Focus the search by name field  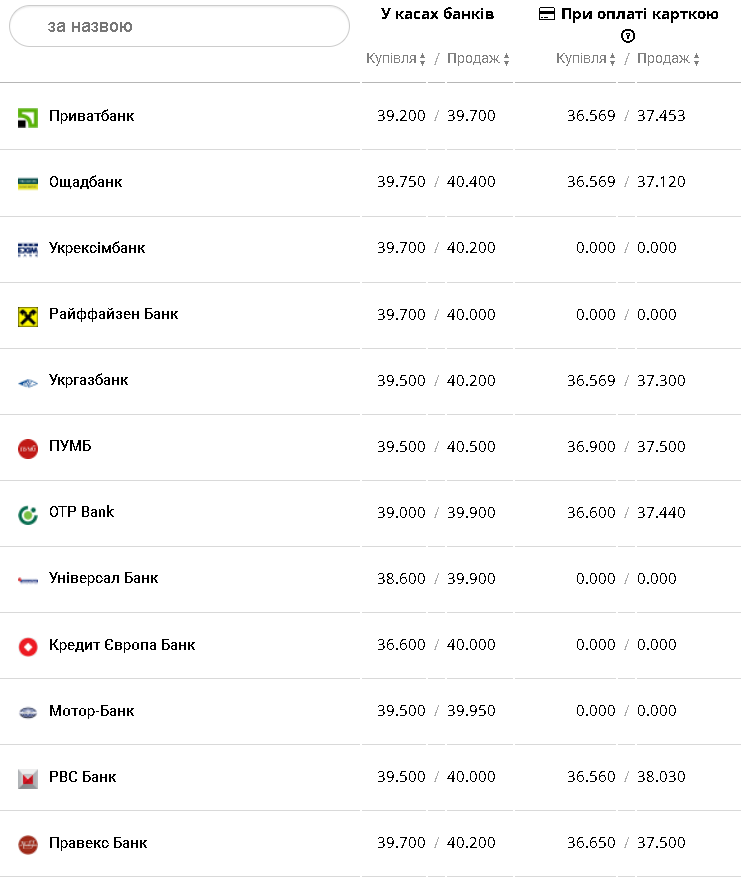180,26
